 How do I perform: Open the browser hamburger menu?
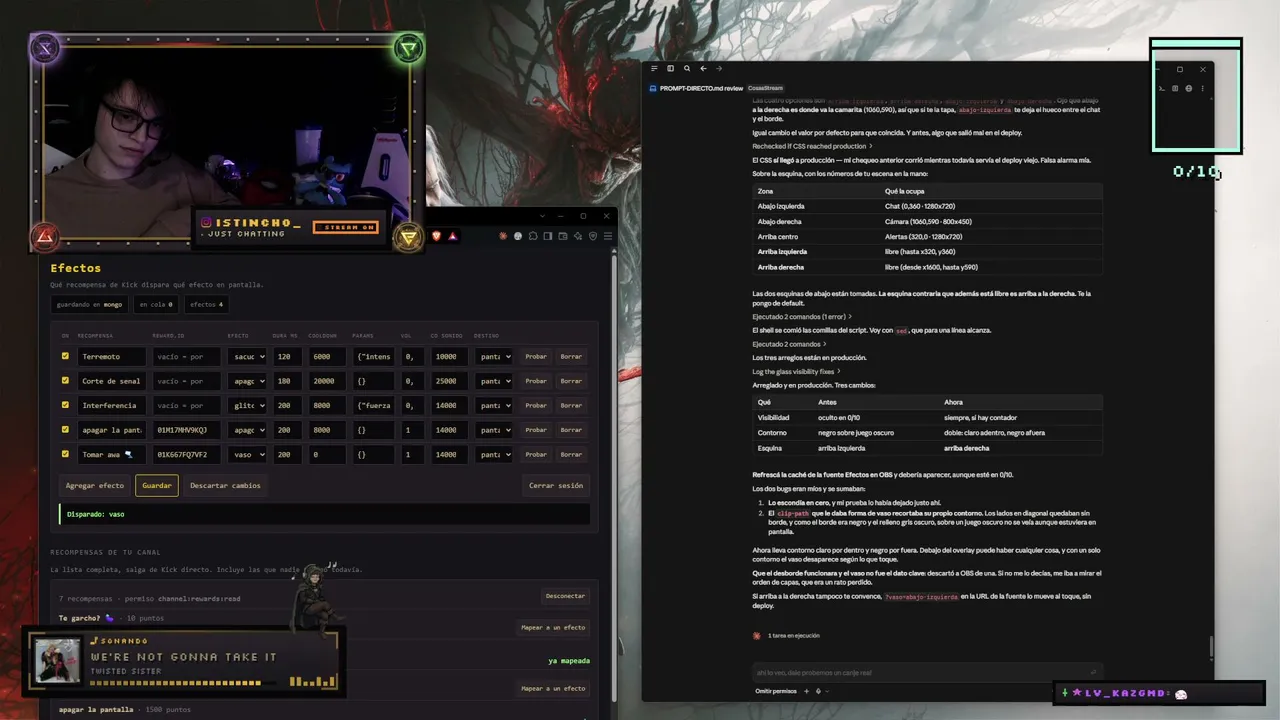click(608, 236)
